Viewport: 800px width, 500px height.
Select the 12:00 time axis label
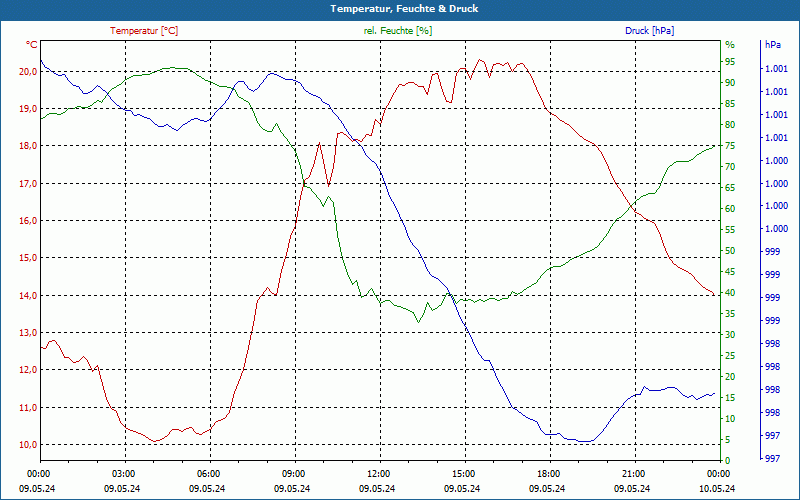pos(377,474)
